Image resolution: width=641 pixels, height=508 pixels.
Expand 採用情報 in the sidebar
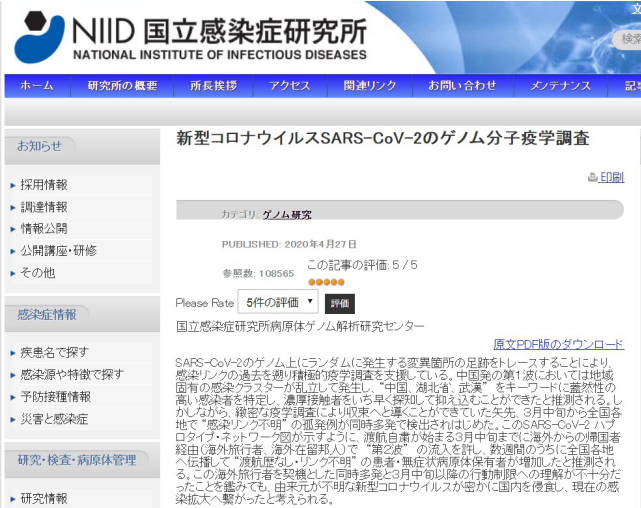coord(45,185)
